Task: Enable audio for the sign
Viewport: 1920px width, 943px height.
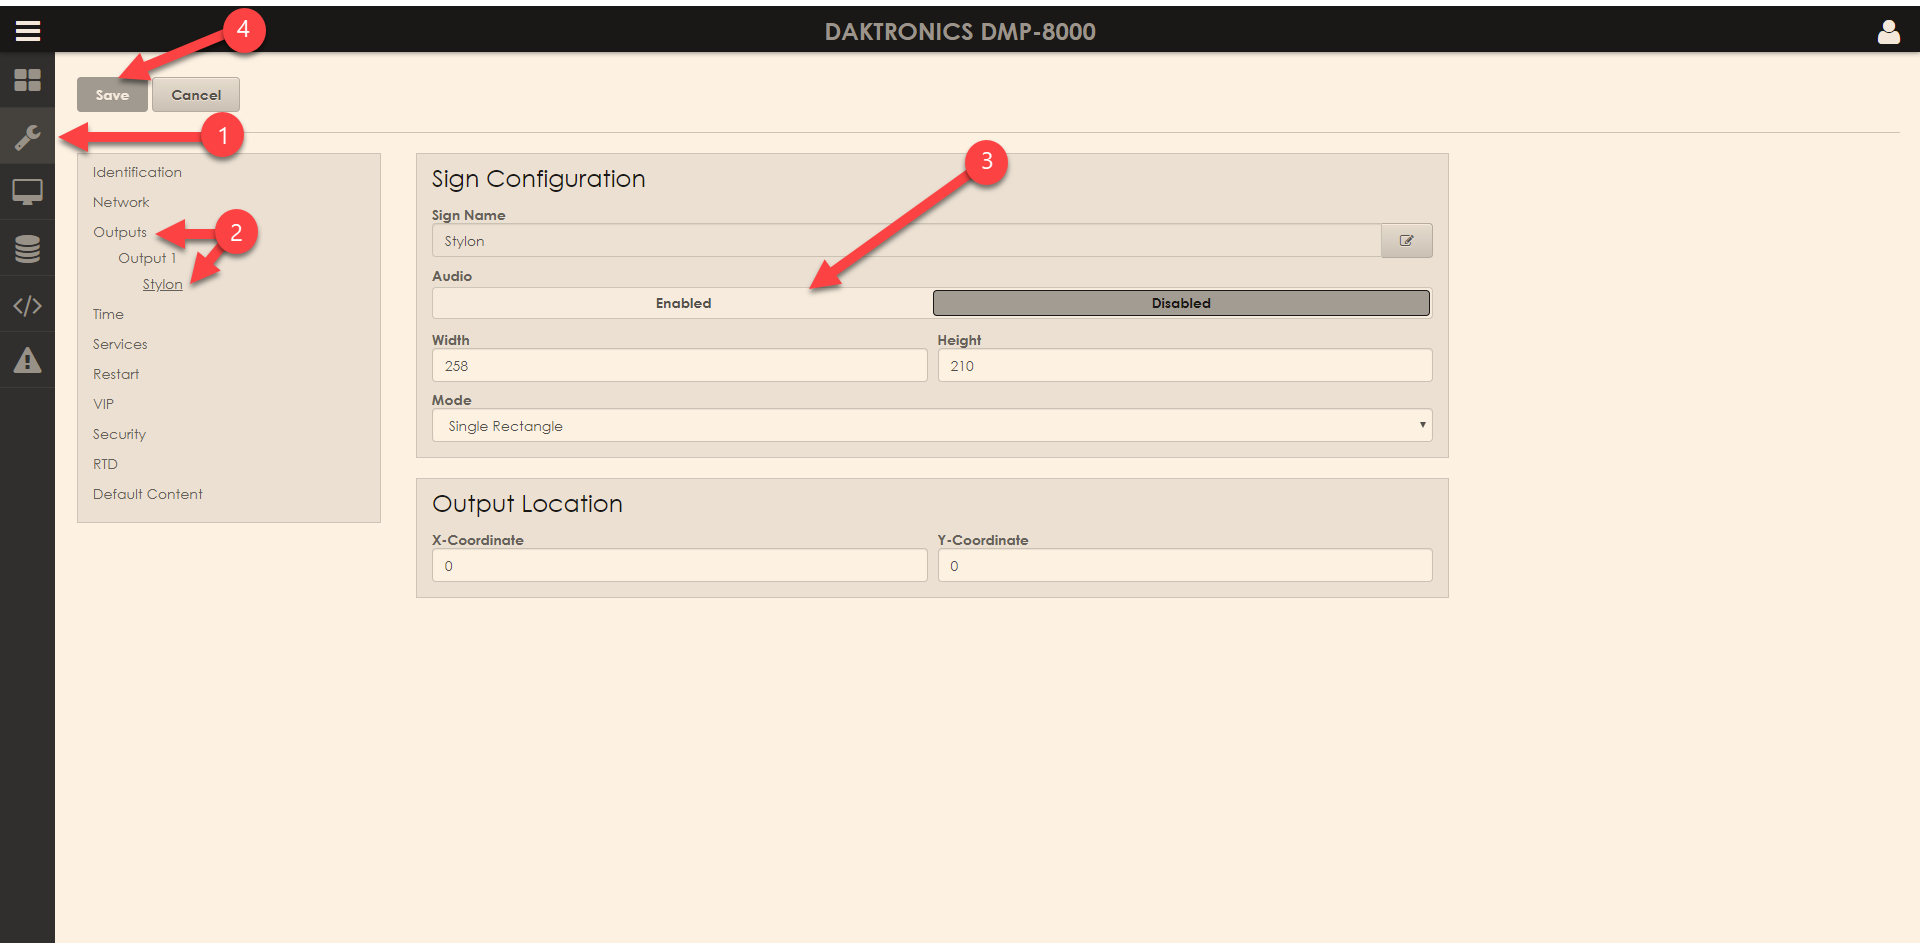Action: coord(683,303)
